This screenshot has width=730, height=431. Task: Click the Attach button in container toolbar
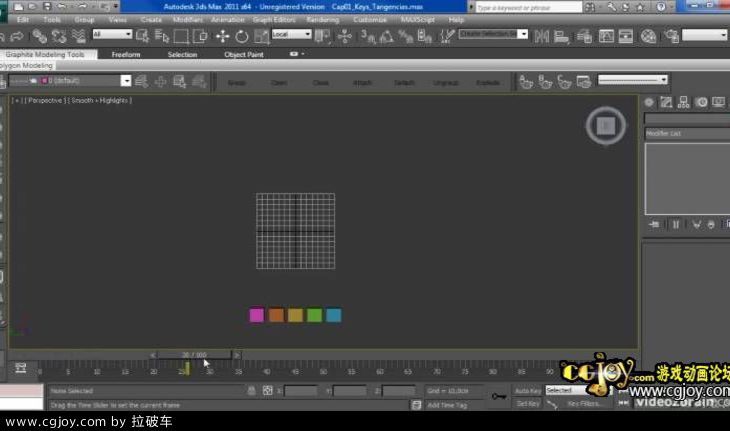click(x=362, y=83)
